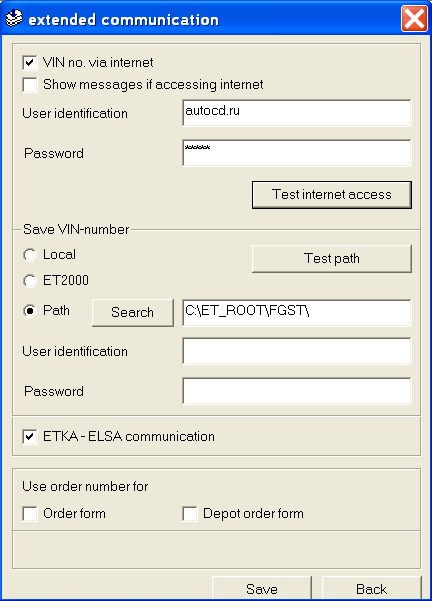This screenshot has width=432, height=601.
Task: Enable Show messages if accessing internet
Action: [30, 85]
